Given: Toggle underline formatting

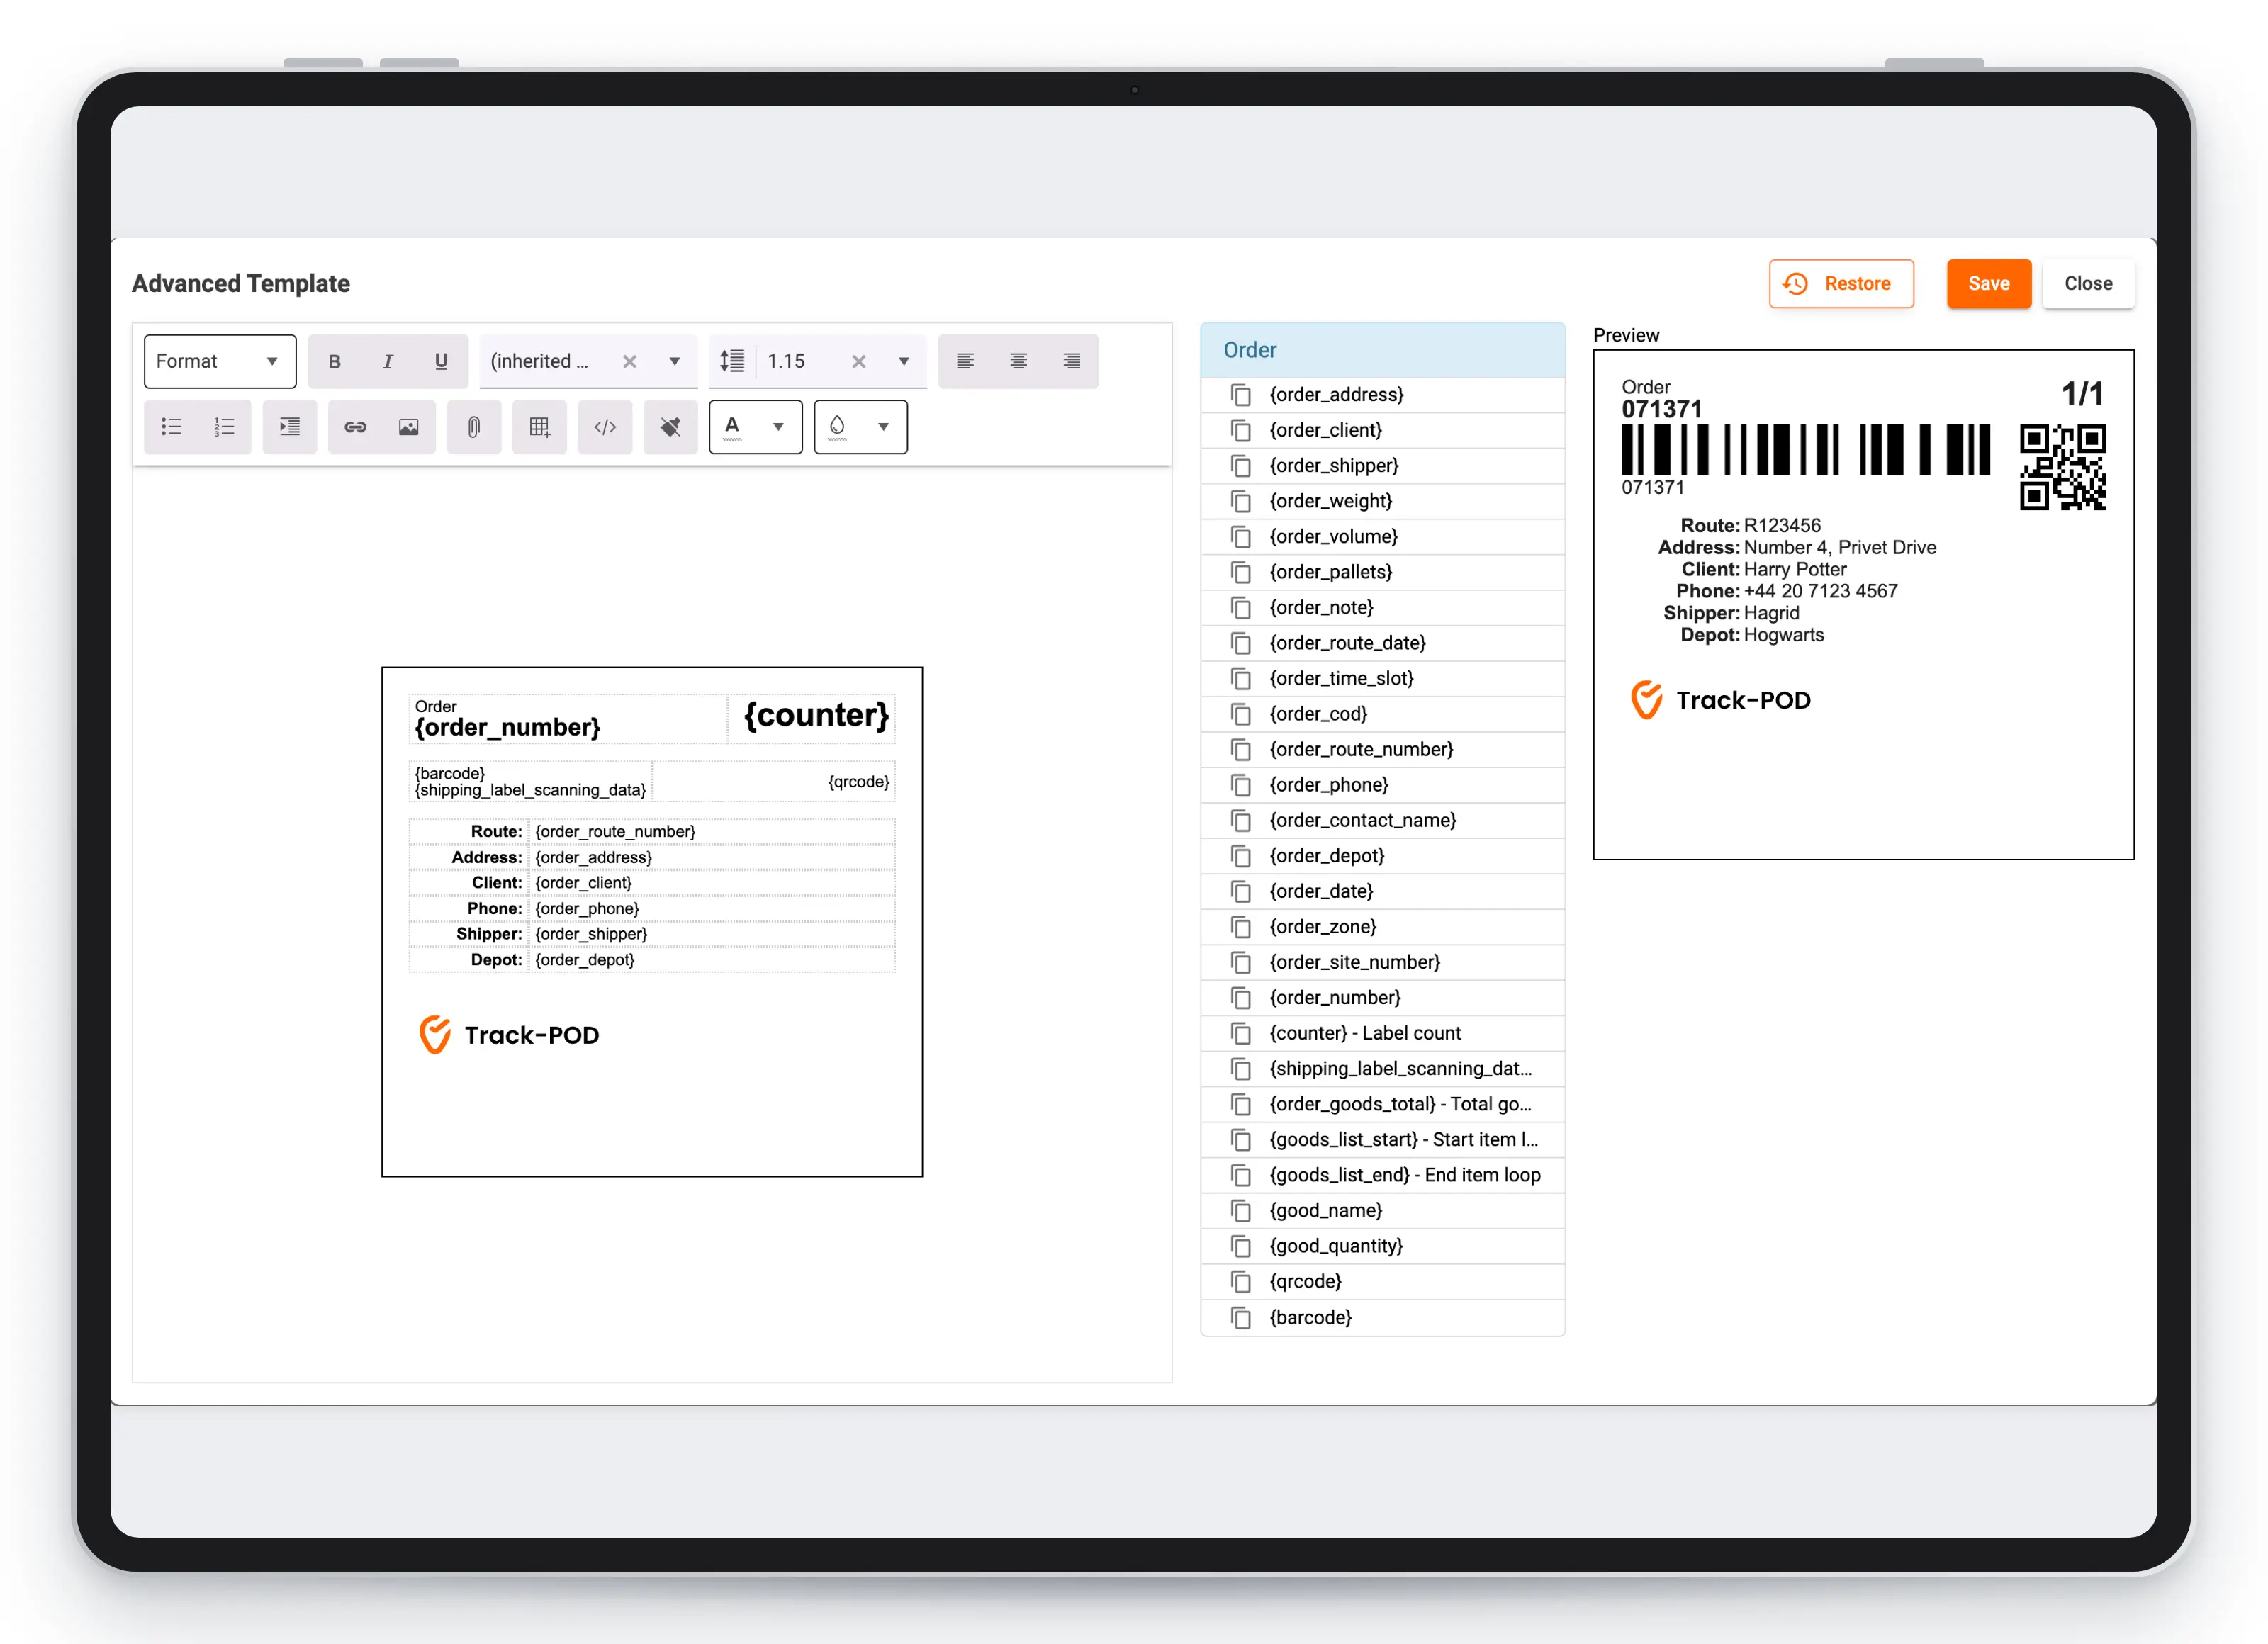Looking at the screenshot, I should point(441,361).
